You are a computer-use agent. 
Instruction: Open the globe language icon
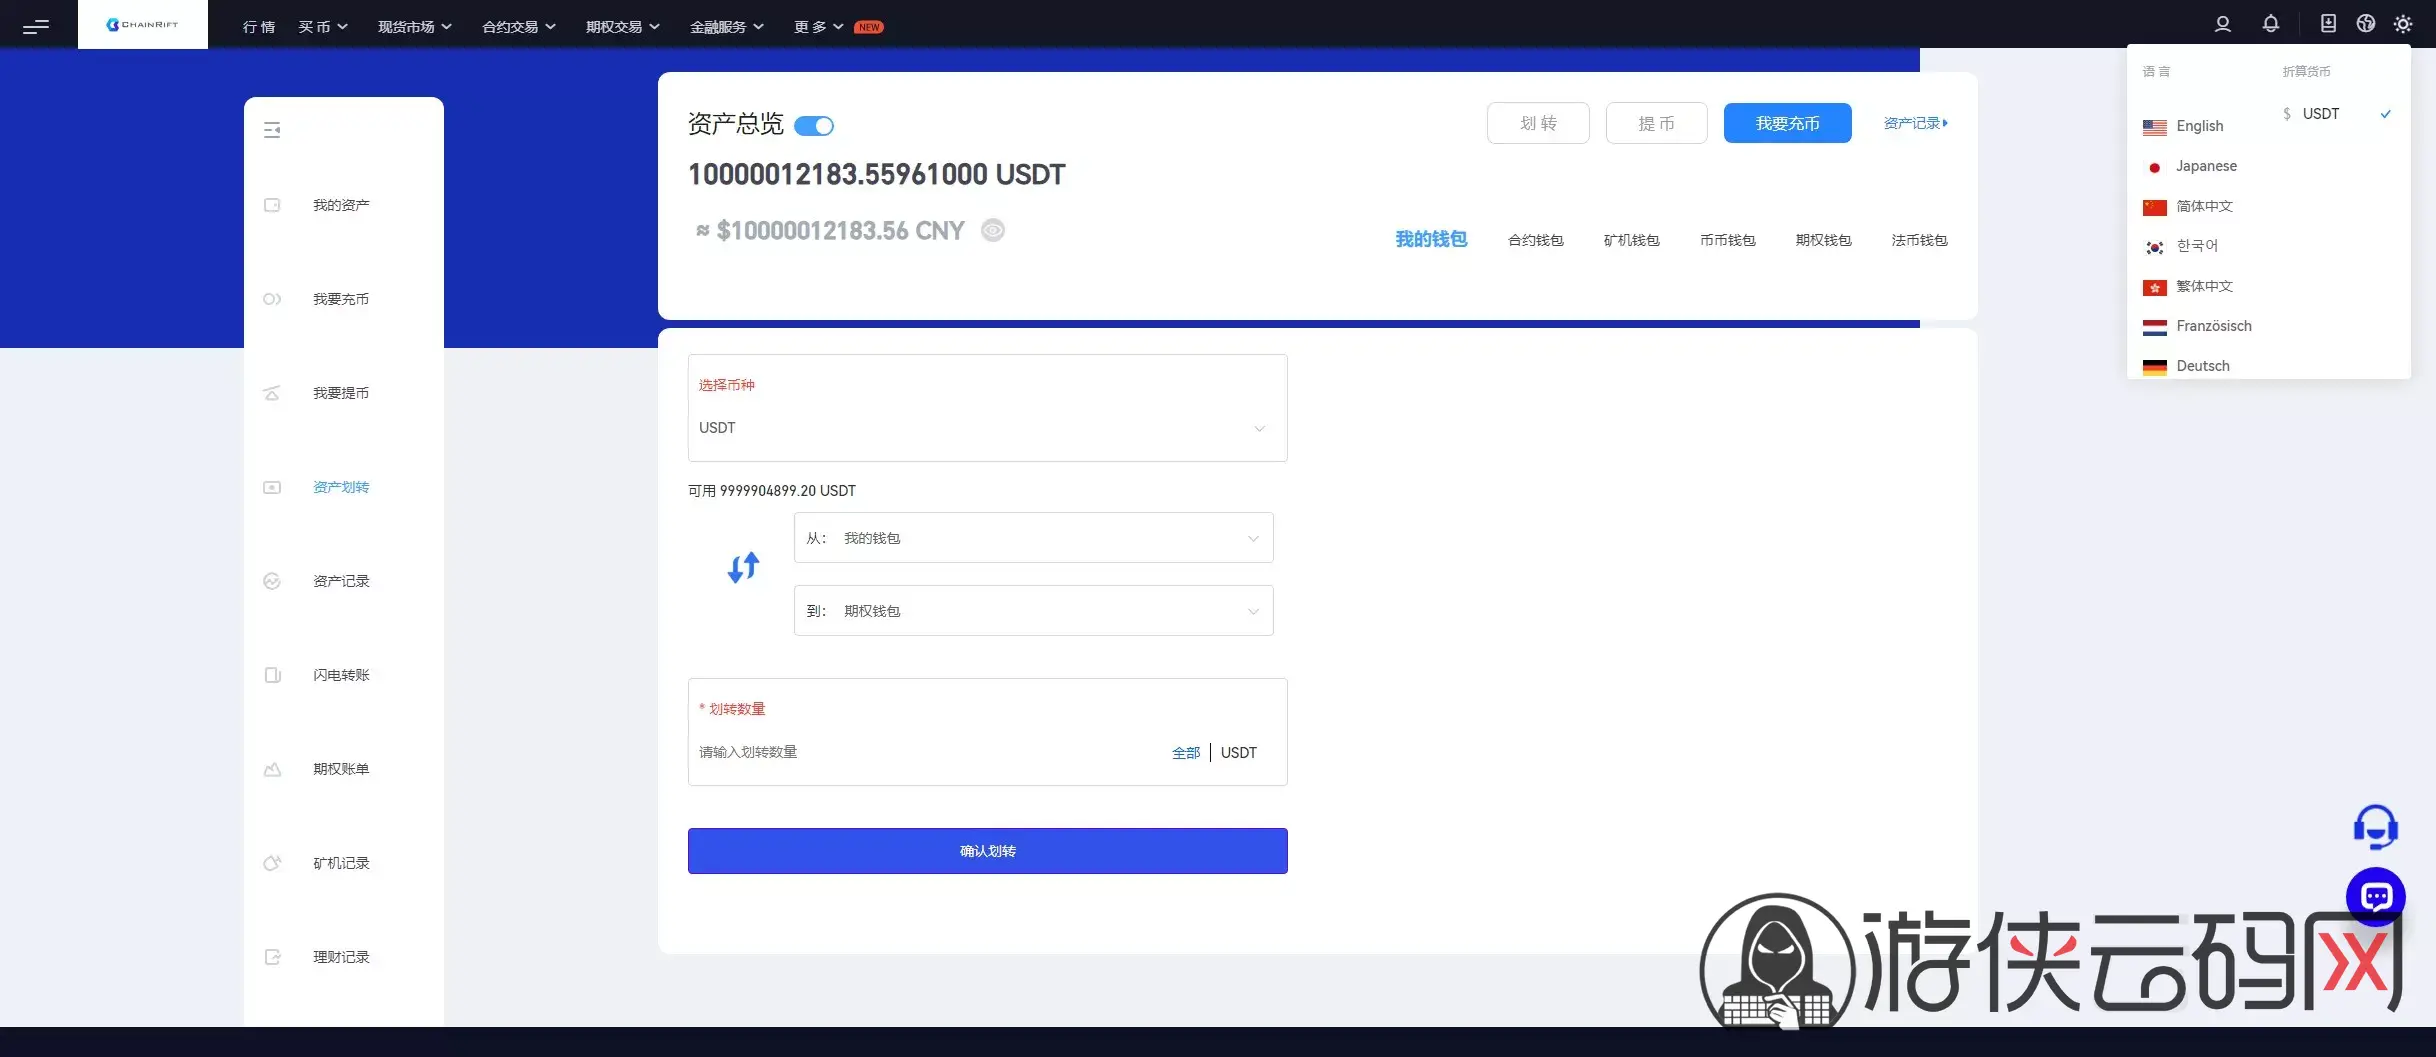pyautogui.click(x=2365, y=24)
